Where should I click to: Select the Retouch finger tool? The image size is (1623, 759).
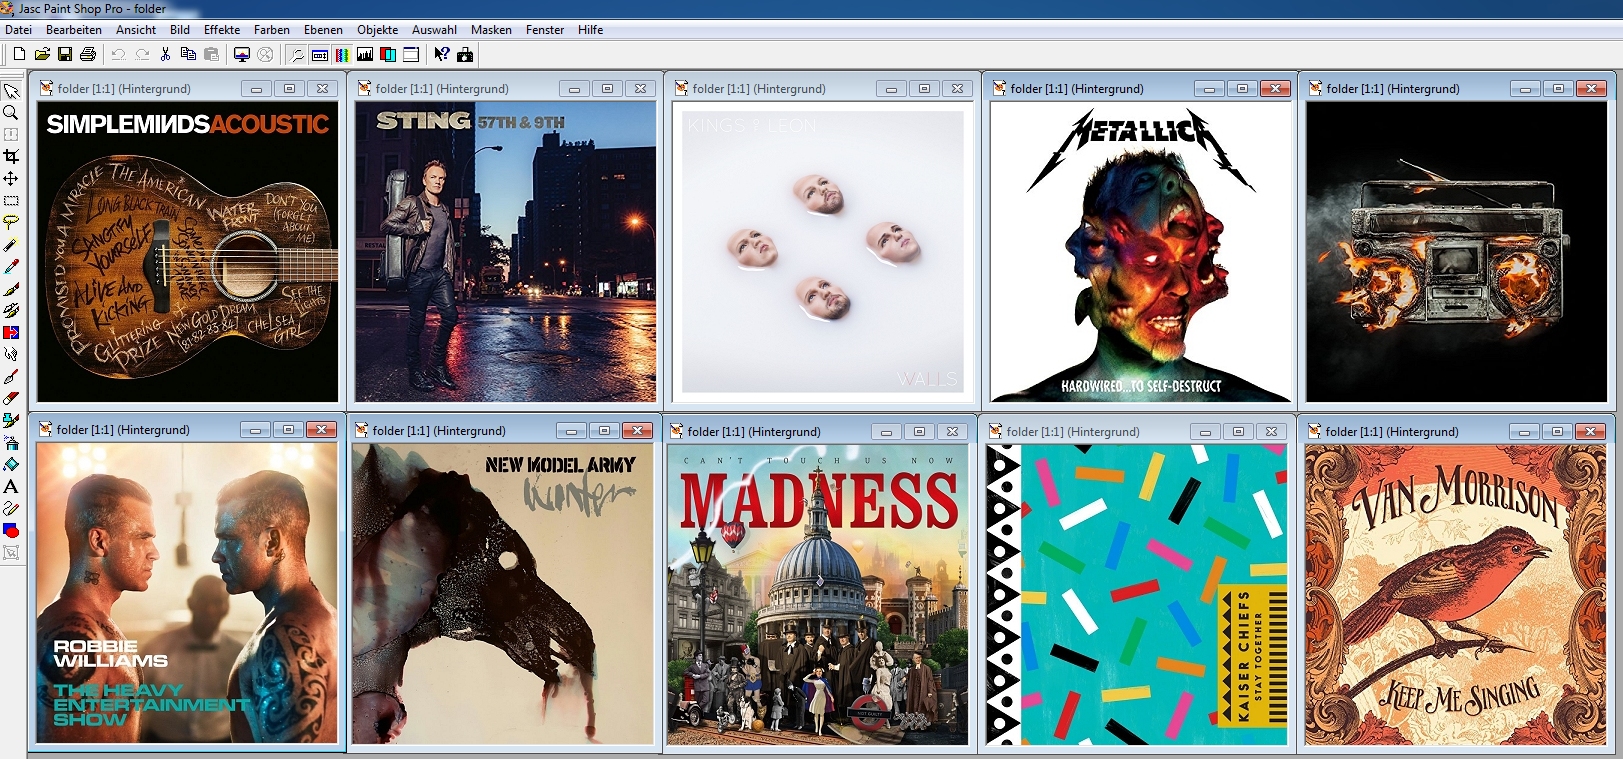click(x=11, y=355)
